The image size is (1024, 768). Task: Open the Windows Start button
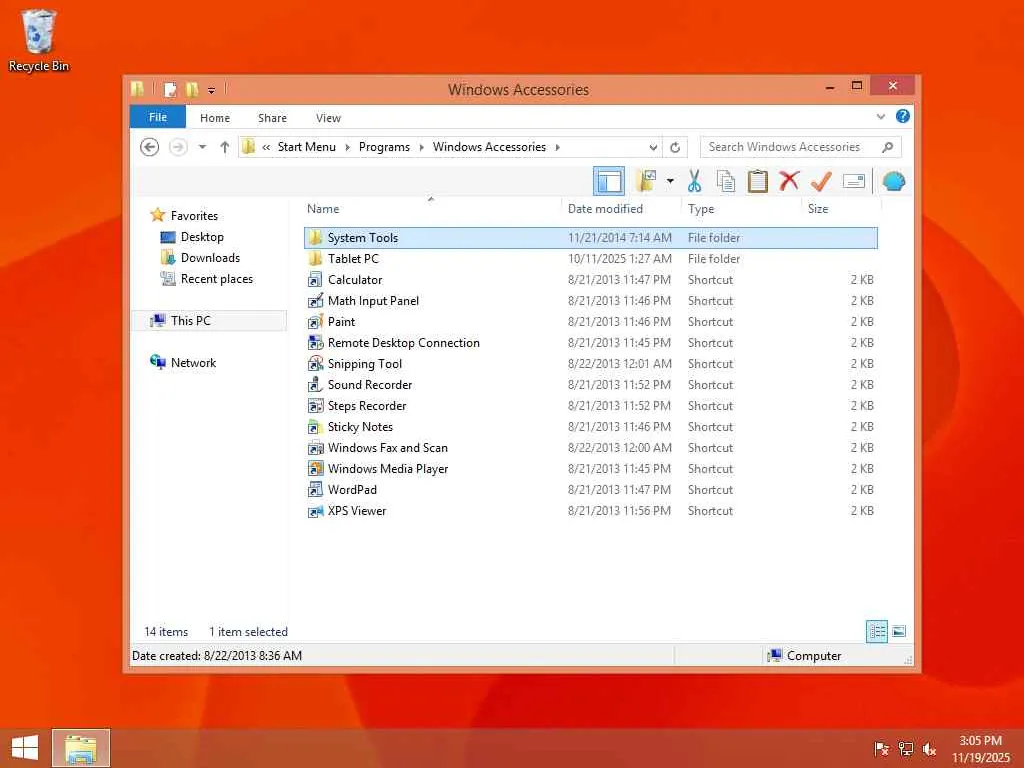click(25, 748)
